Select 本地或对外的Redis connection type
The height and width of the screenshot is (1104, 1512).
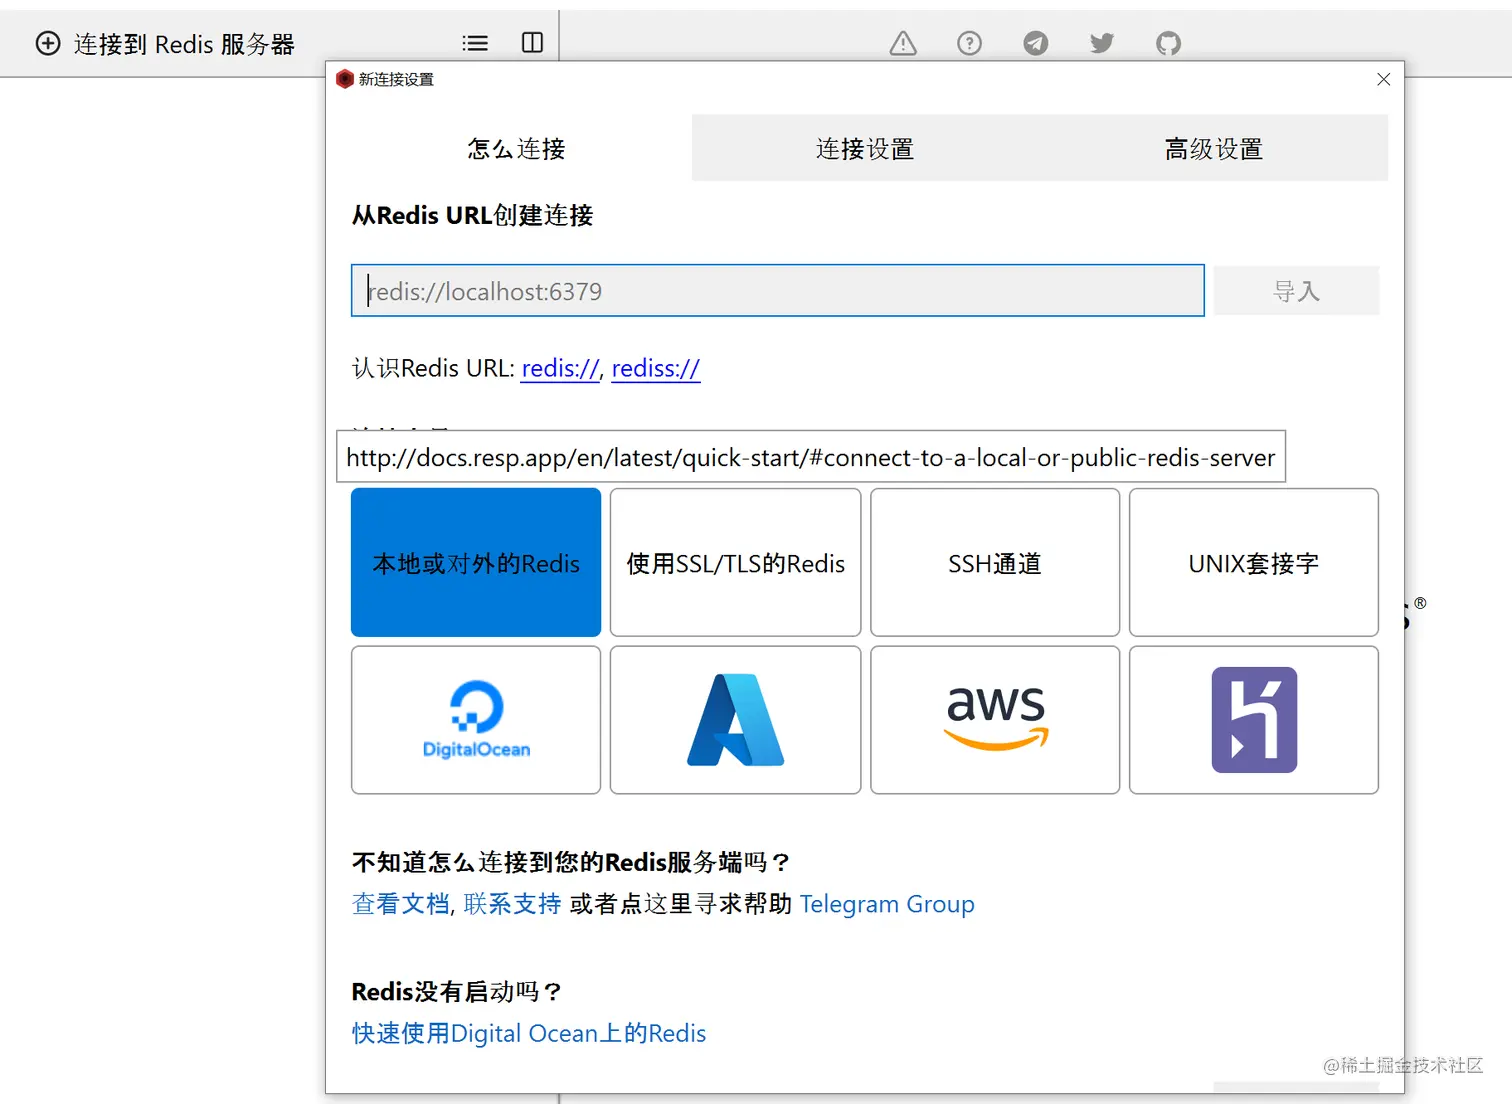point(476,563)
